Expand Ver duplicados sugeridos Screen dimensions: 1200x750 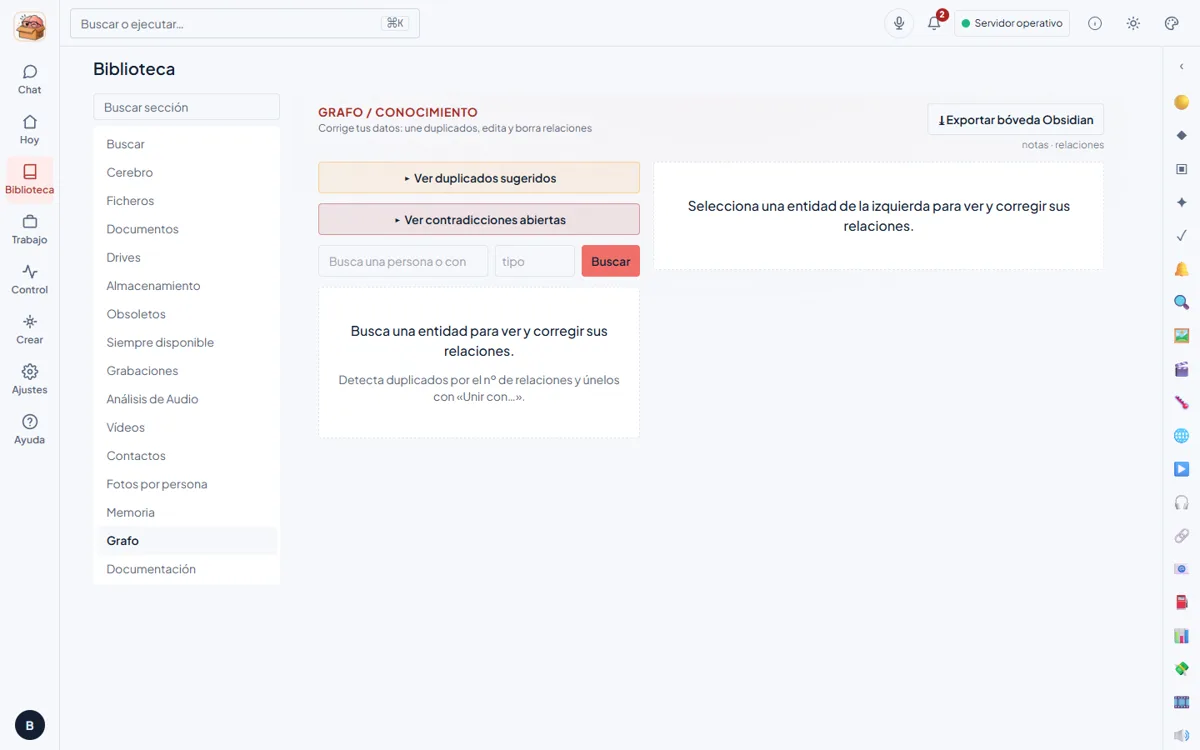(479, 178)
